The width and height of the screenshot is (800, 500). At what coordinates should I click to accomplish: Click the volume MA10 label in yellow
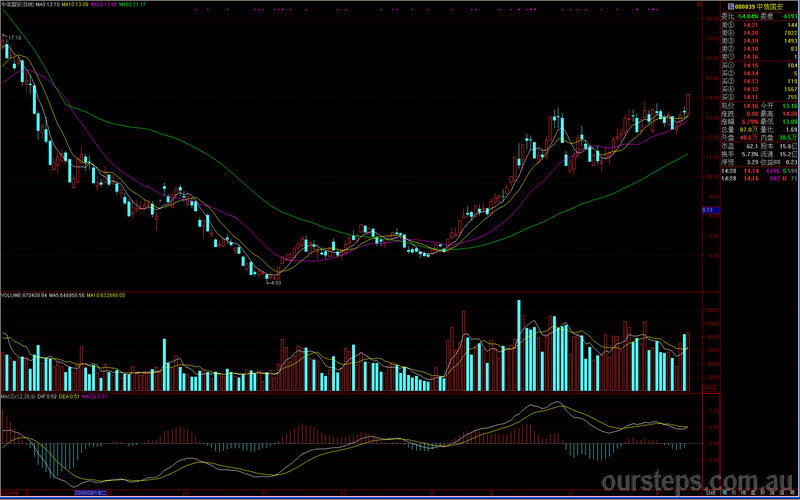[x=105, y=295]
